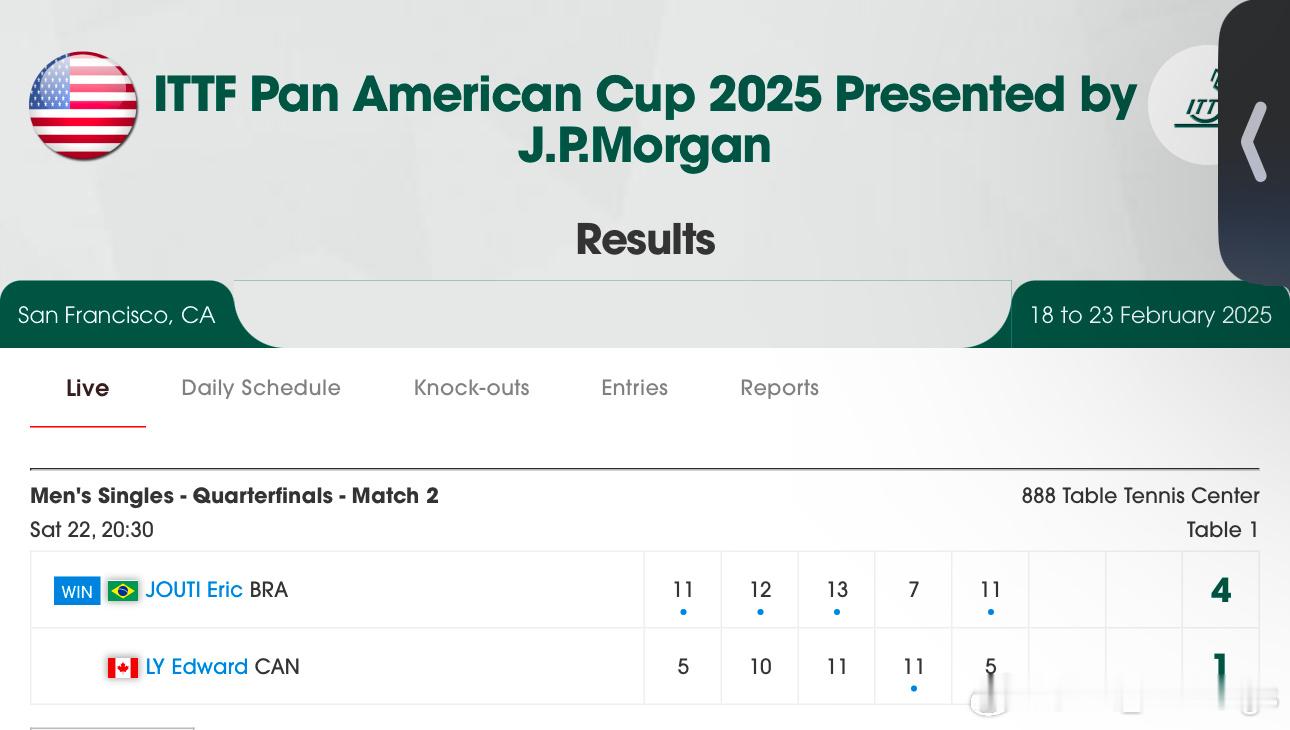Click JOUTI Eric's final score of 4

(1220, 590)
